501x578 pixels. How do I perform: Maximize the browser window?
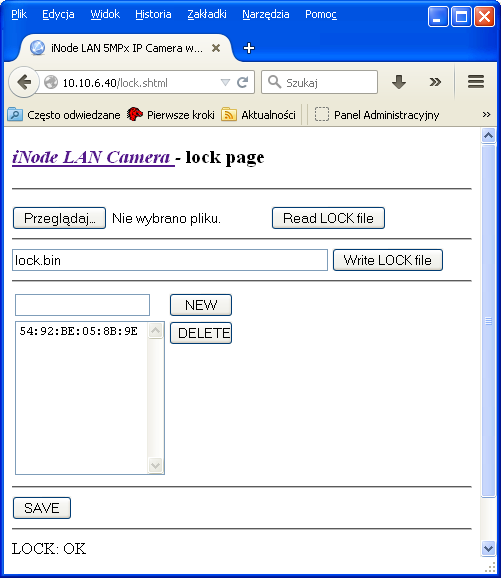[x=461, y=17]
